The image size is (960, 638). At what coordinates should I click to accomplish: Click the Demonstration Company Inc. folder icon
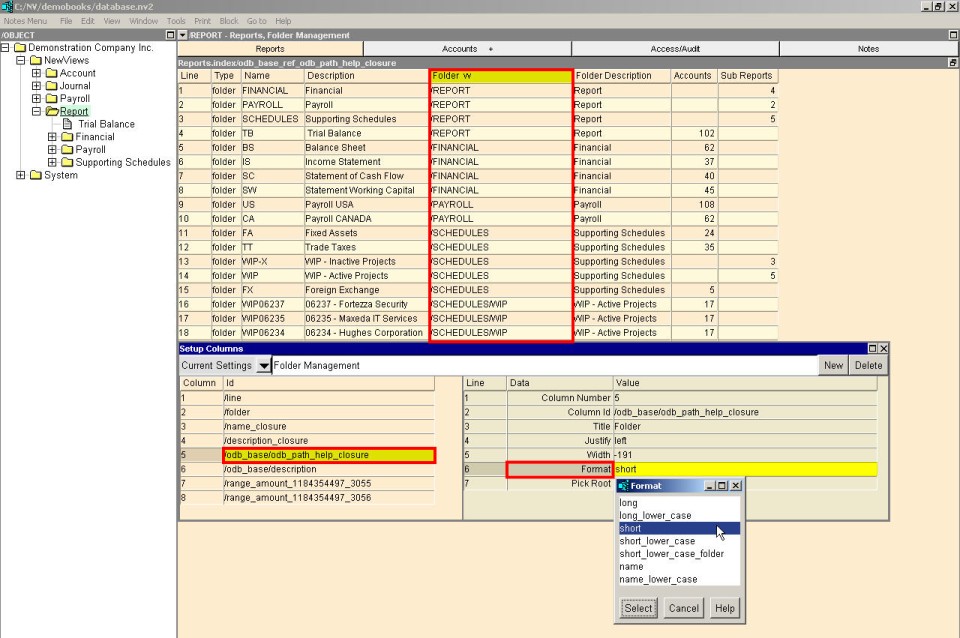20,48
